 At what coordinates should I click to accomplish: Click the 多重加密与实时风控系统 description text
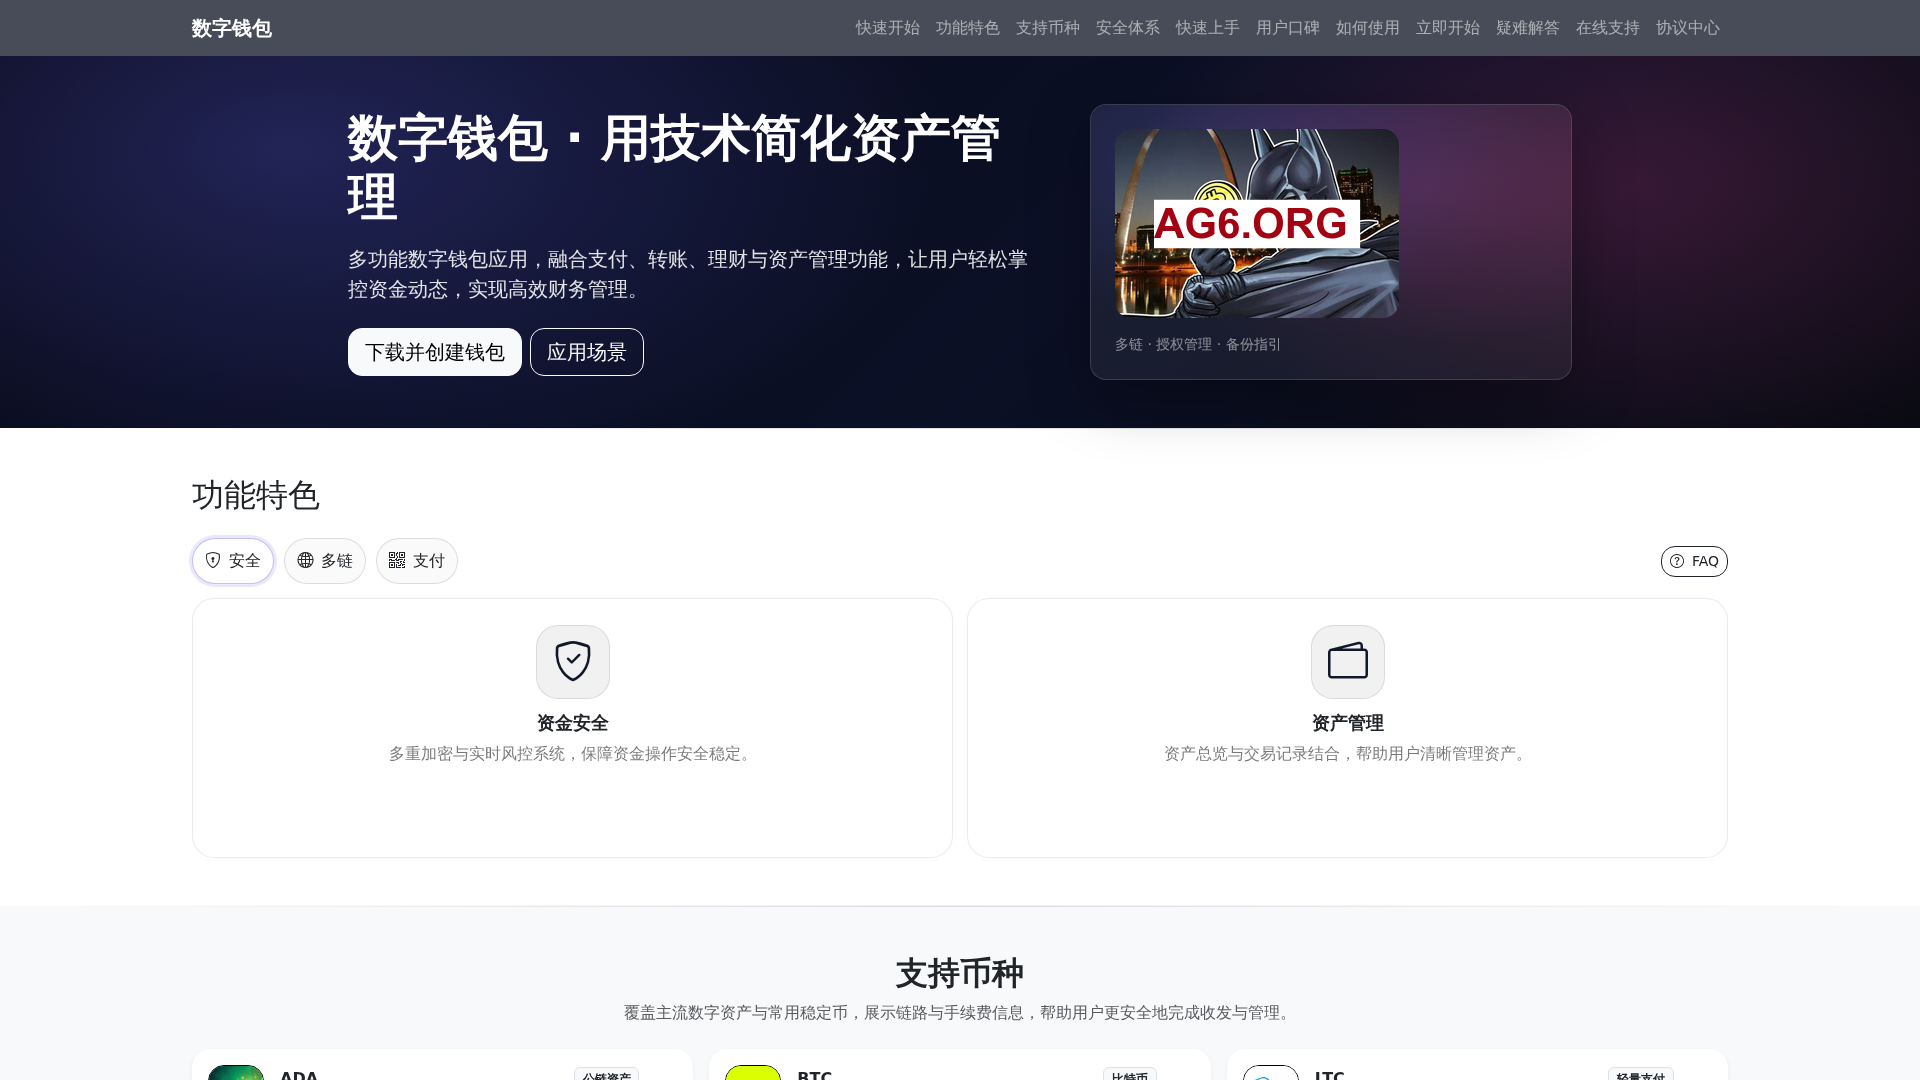(x=572, y=754)
